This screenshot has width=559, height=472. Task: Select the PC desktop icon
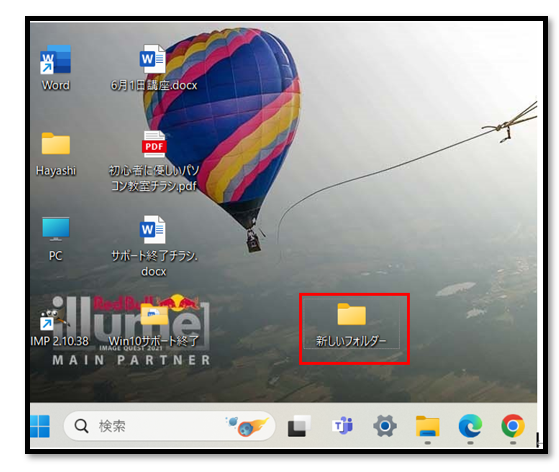click(56, 229)
